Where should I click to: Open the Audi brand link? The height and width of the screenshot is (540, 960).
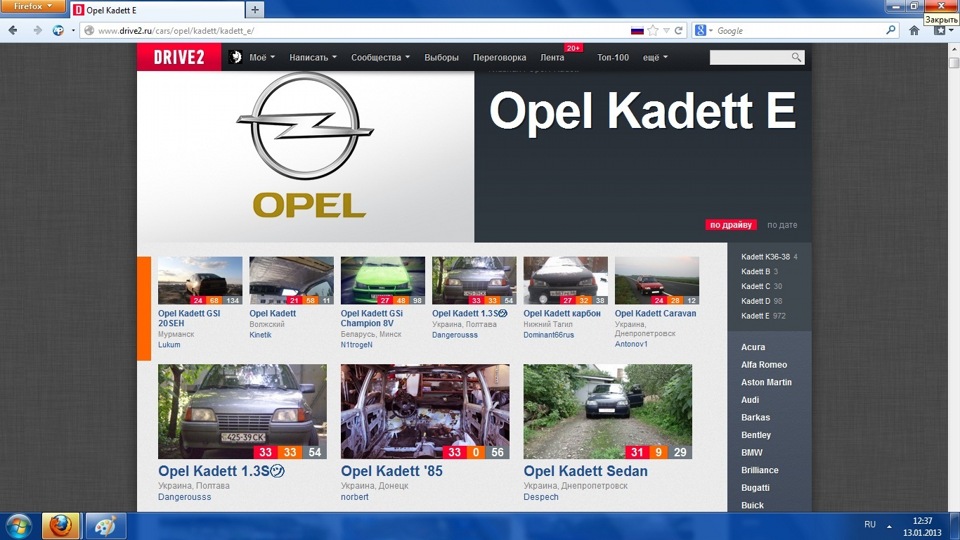[x=750, y=400]
